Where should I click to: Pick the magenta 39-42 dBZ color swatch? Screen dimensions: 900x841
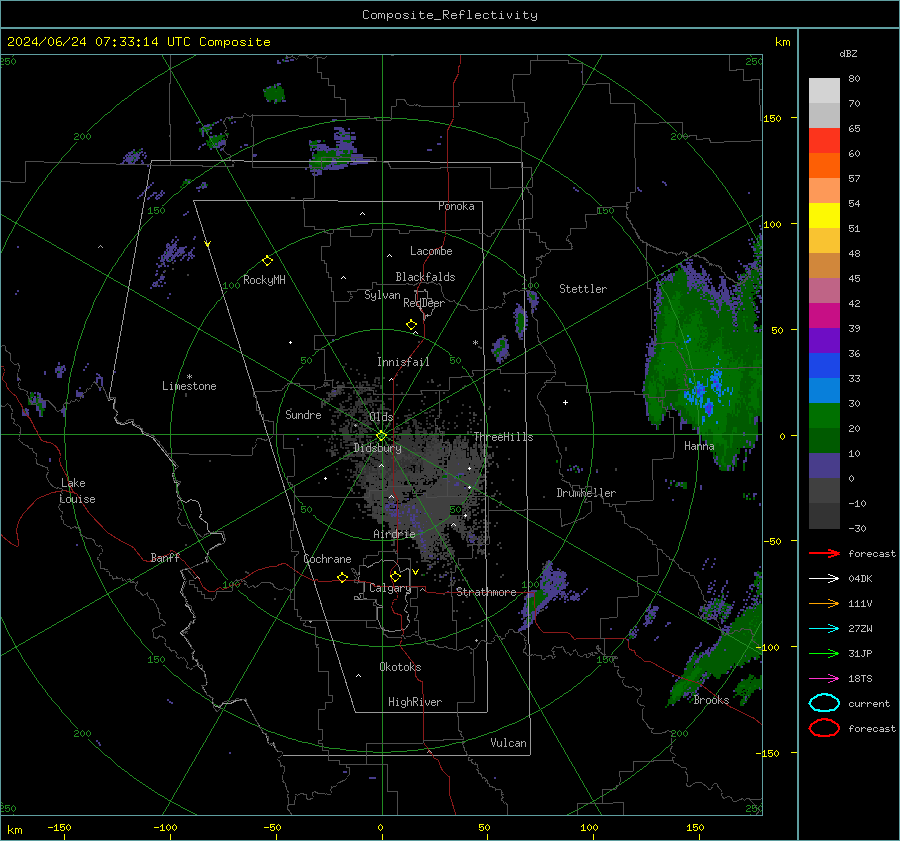[824, 316]
